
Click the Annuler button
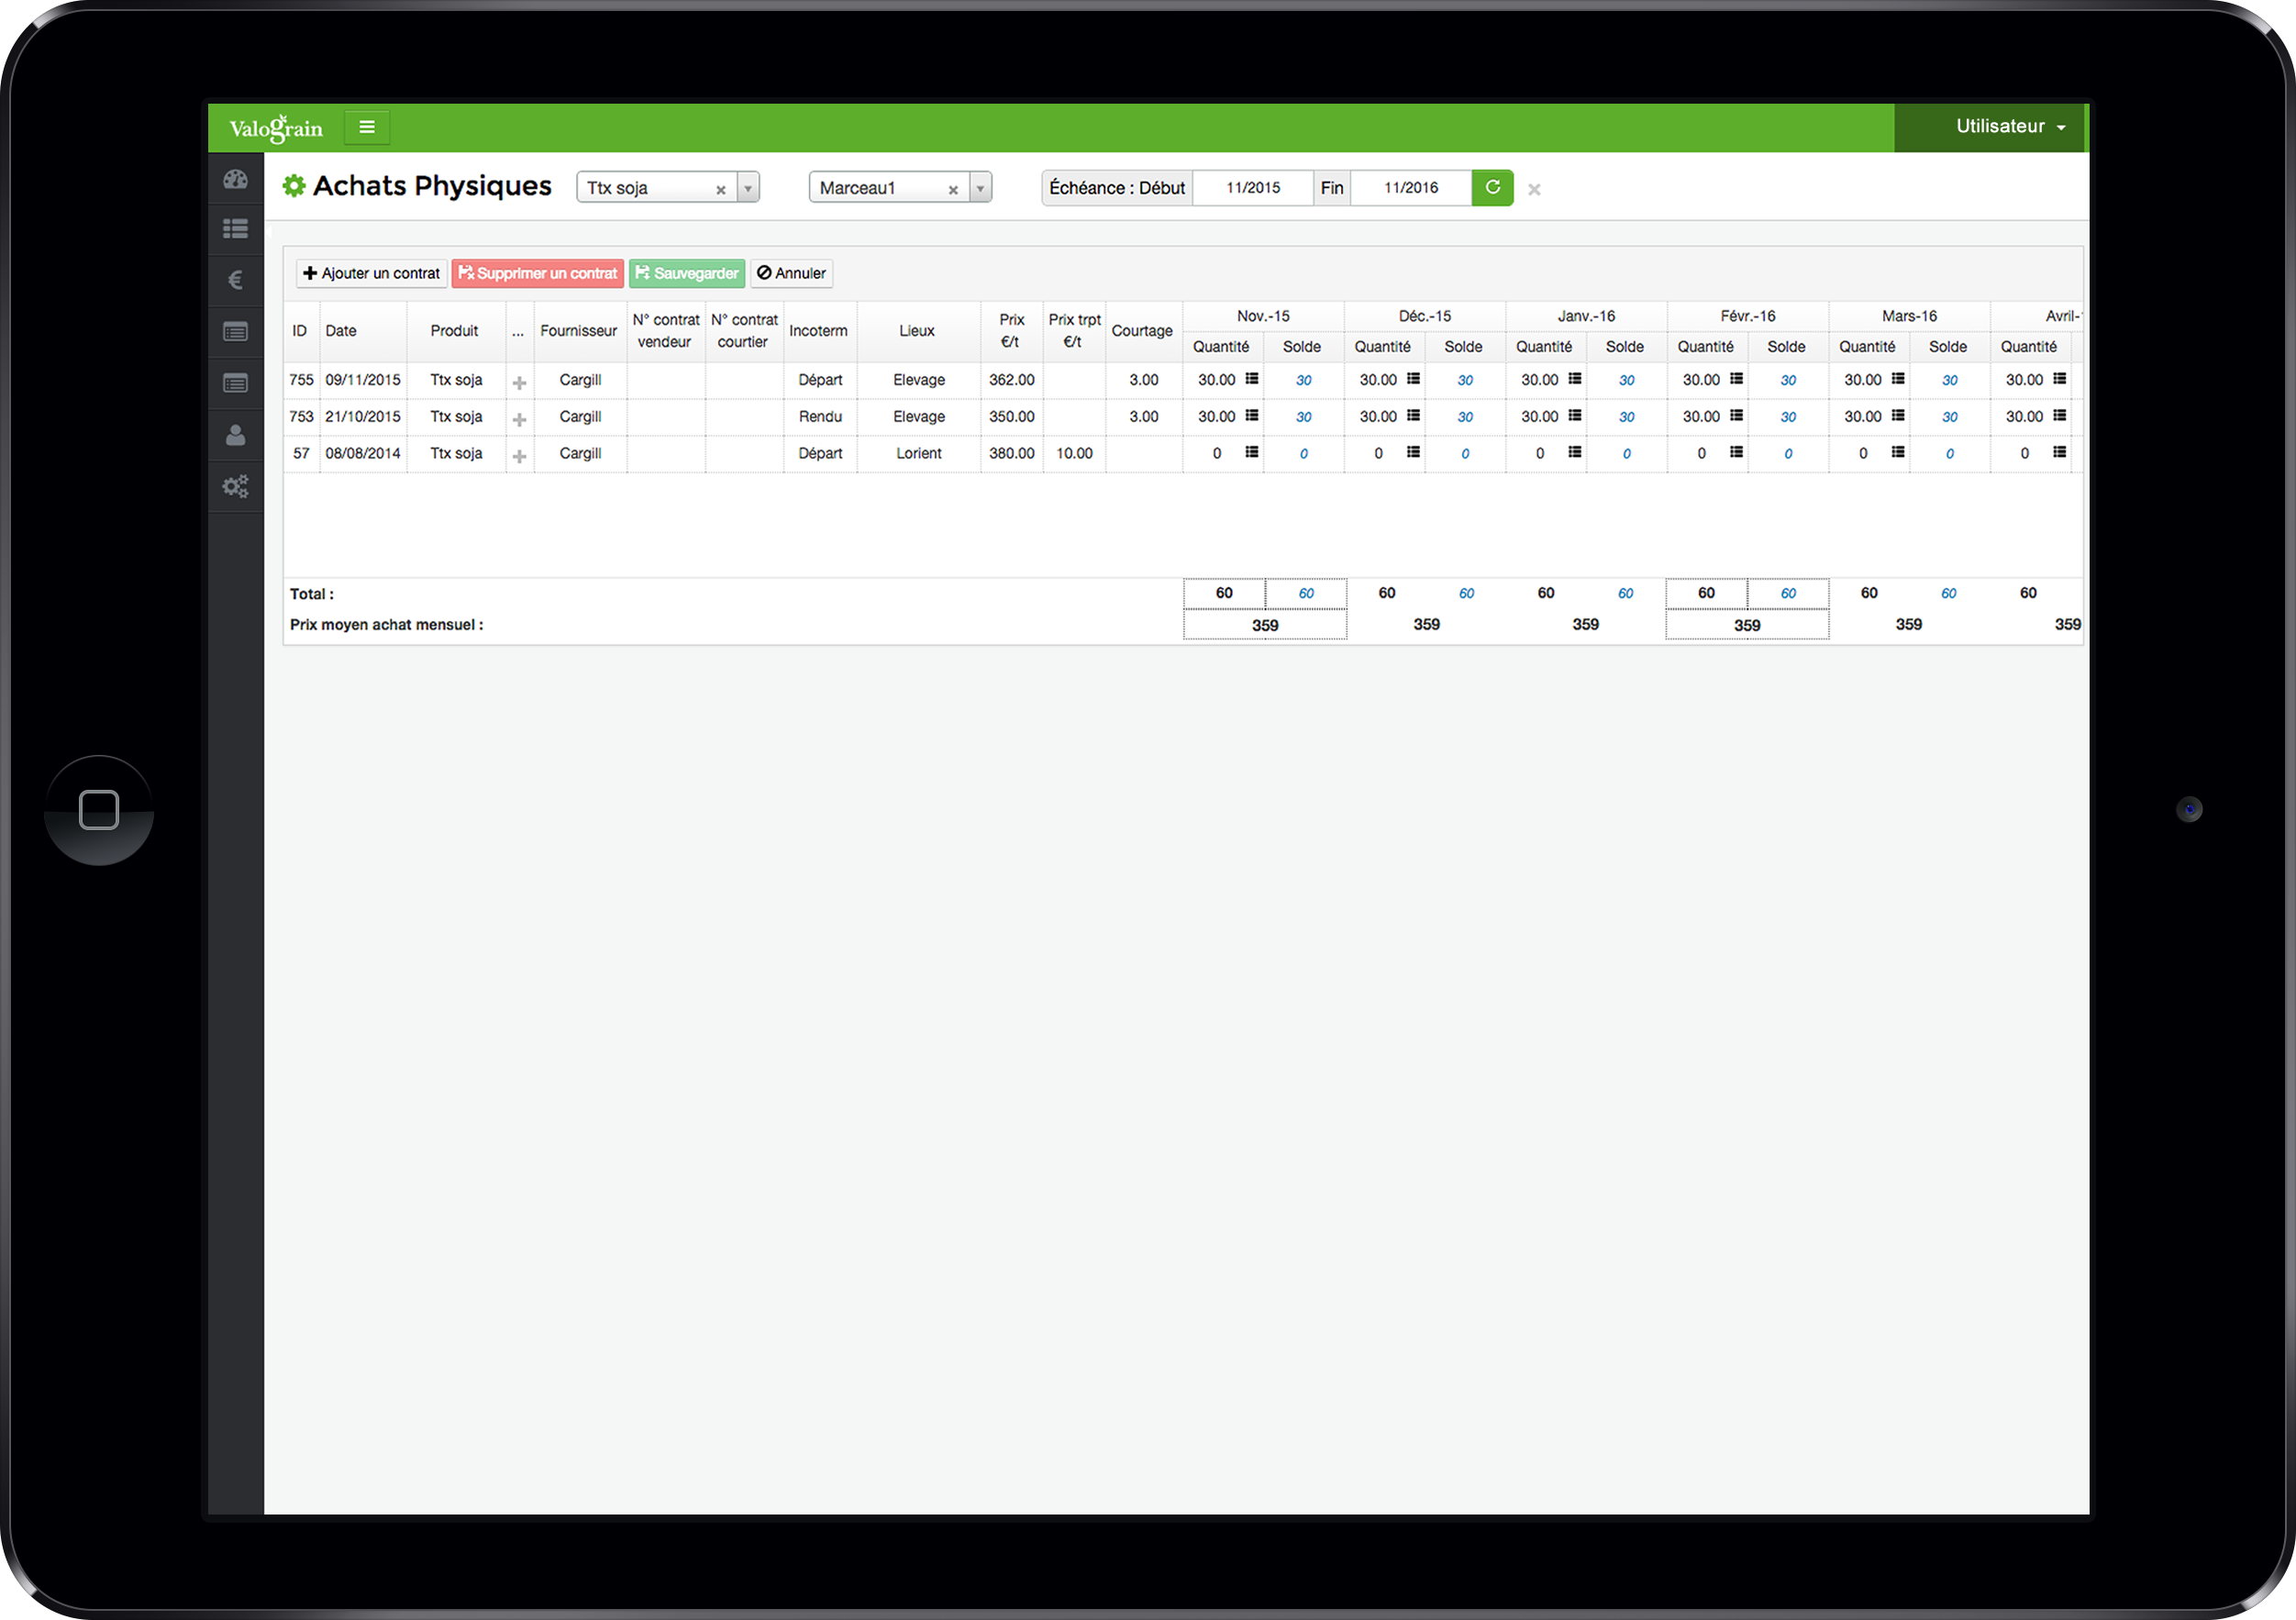pos(792,273)
